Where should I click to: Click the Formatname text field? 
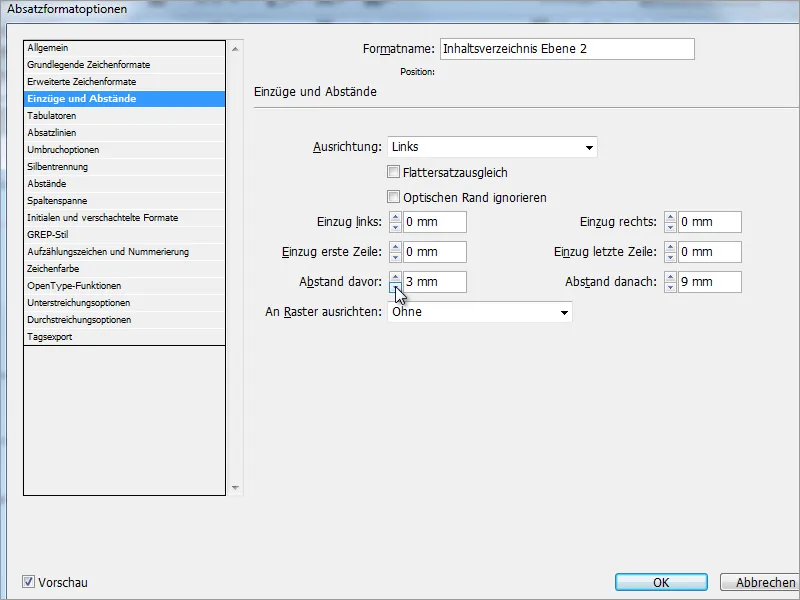pos(567,49)
